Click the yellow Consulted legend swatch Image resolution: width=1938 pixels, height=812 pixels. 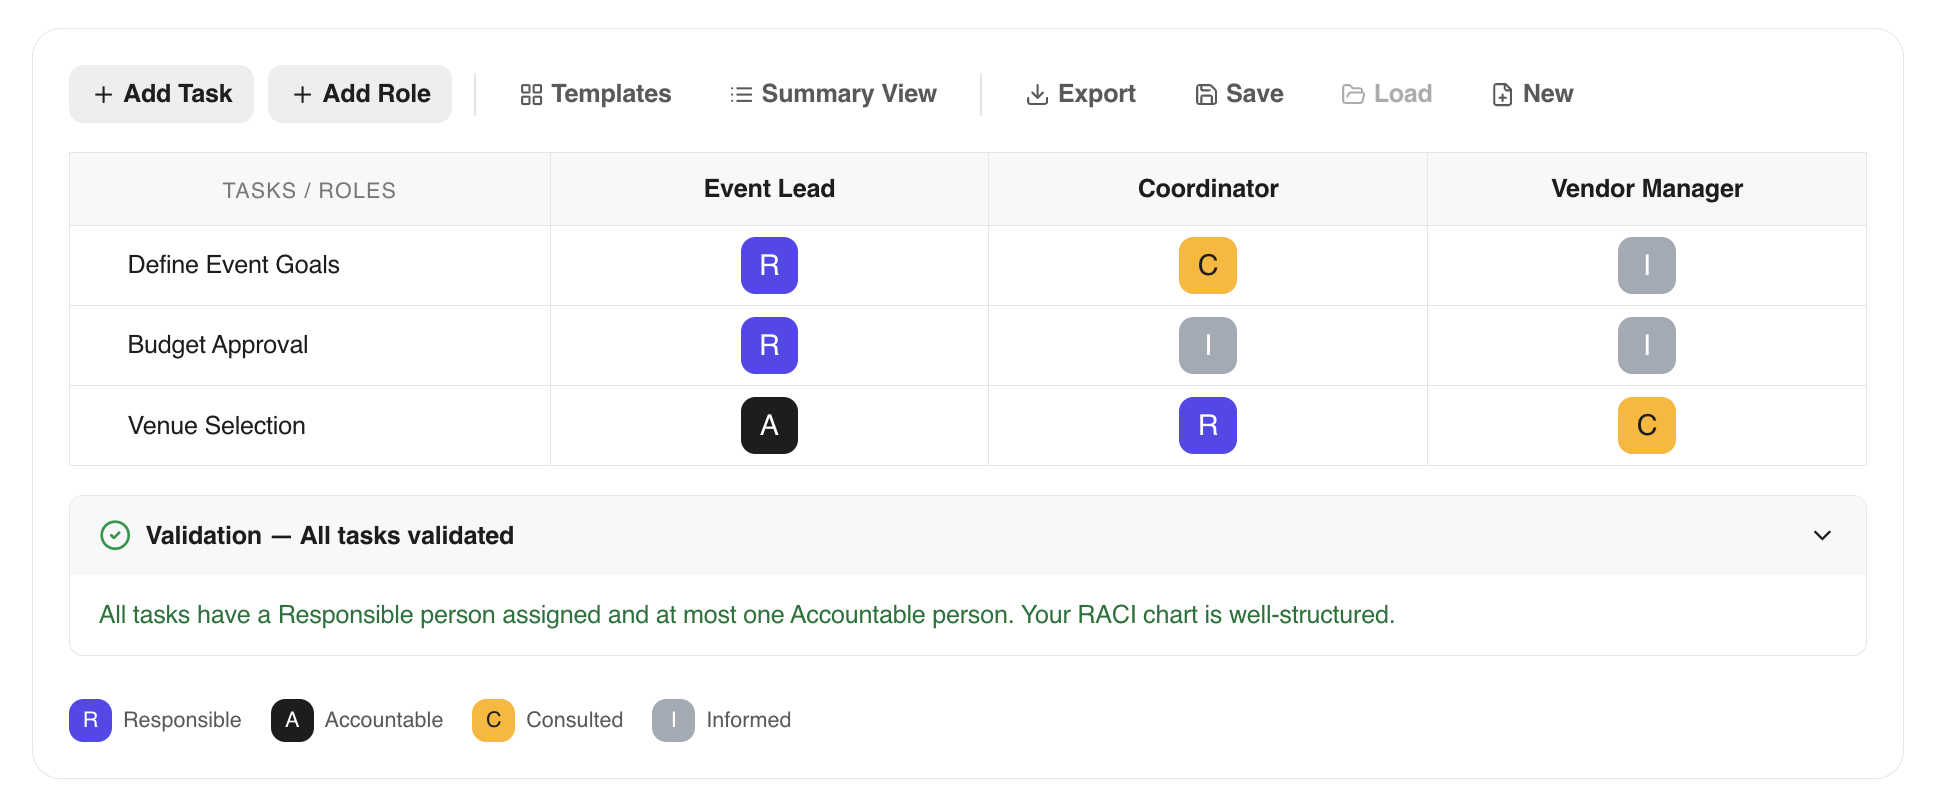[493, 720]
